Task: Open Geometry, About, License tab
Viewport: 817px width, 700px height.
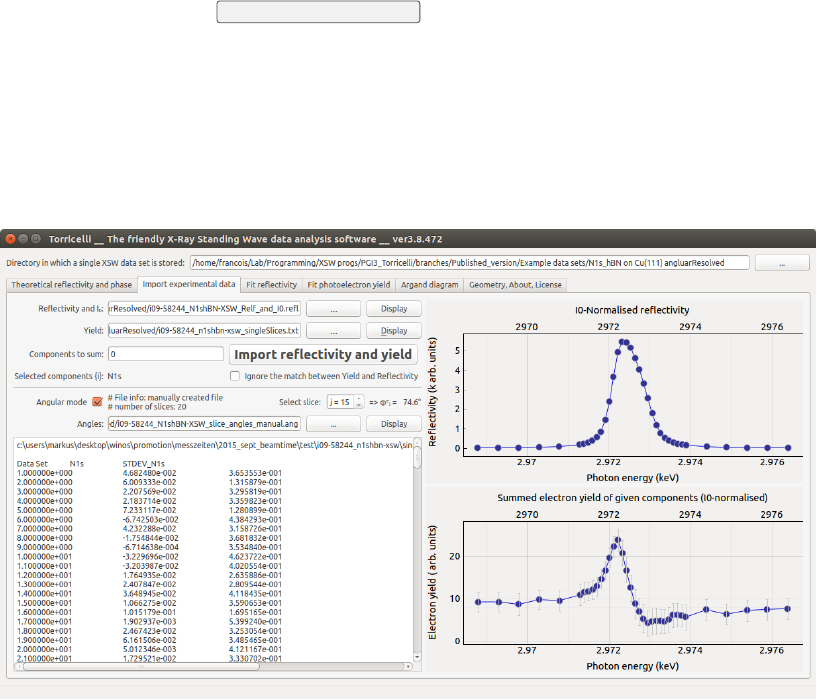Action: [x=515, y=285]
